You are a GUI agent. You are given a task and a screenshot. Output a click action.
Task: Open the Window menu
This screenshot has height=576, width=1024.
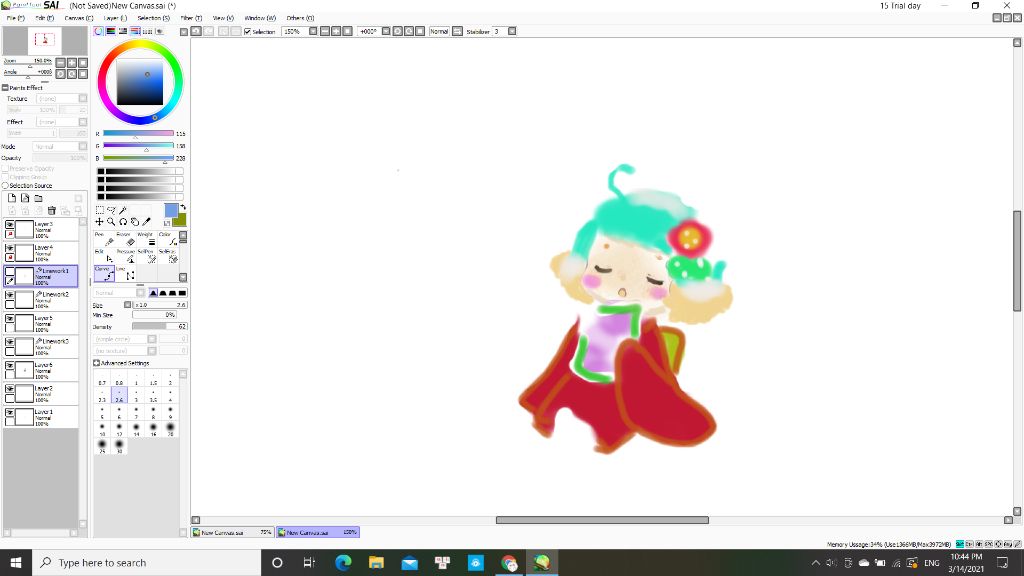point(260,18)
